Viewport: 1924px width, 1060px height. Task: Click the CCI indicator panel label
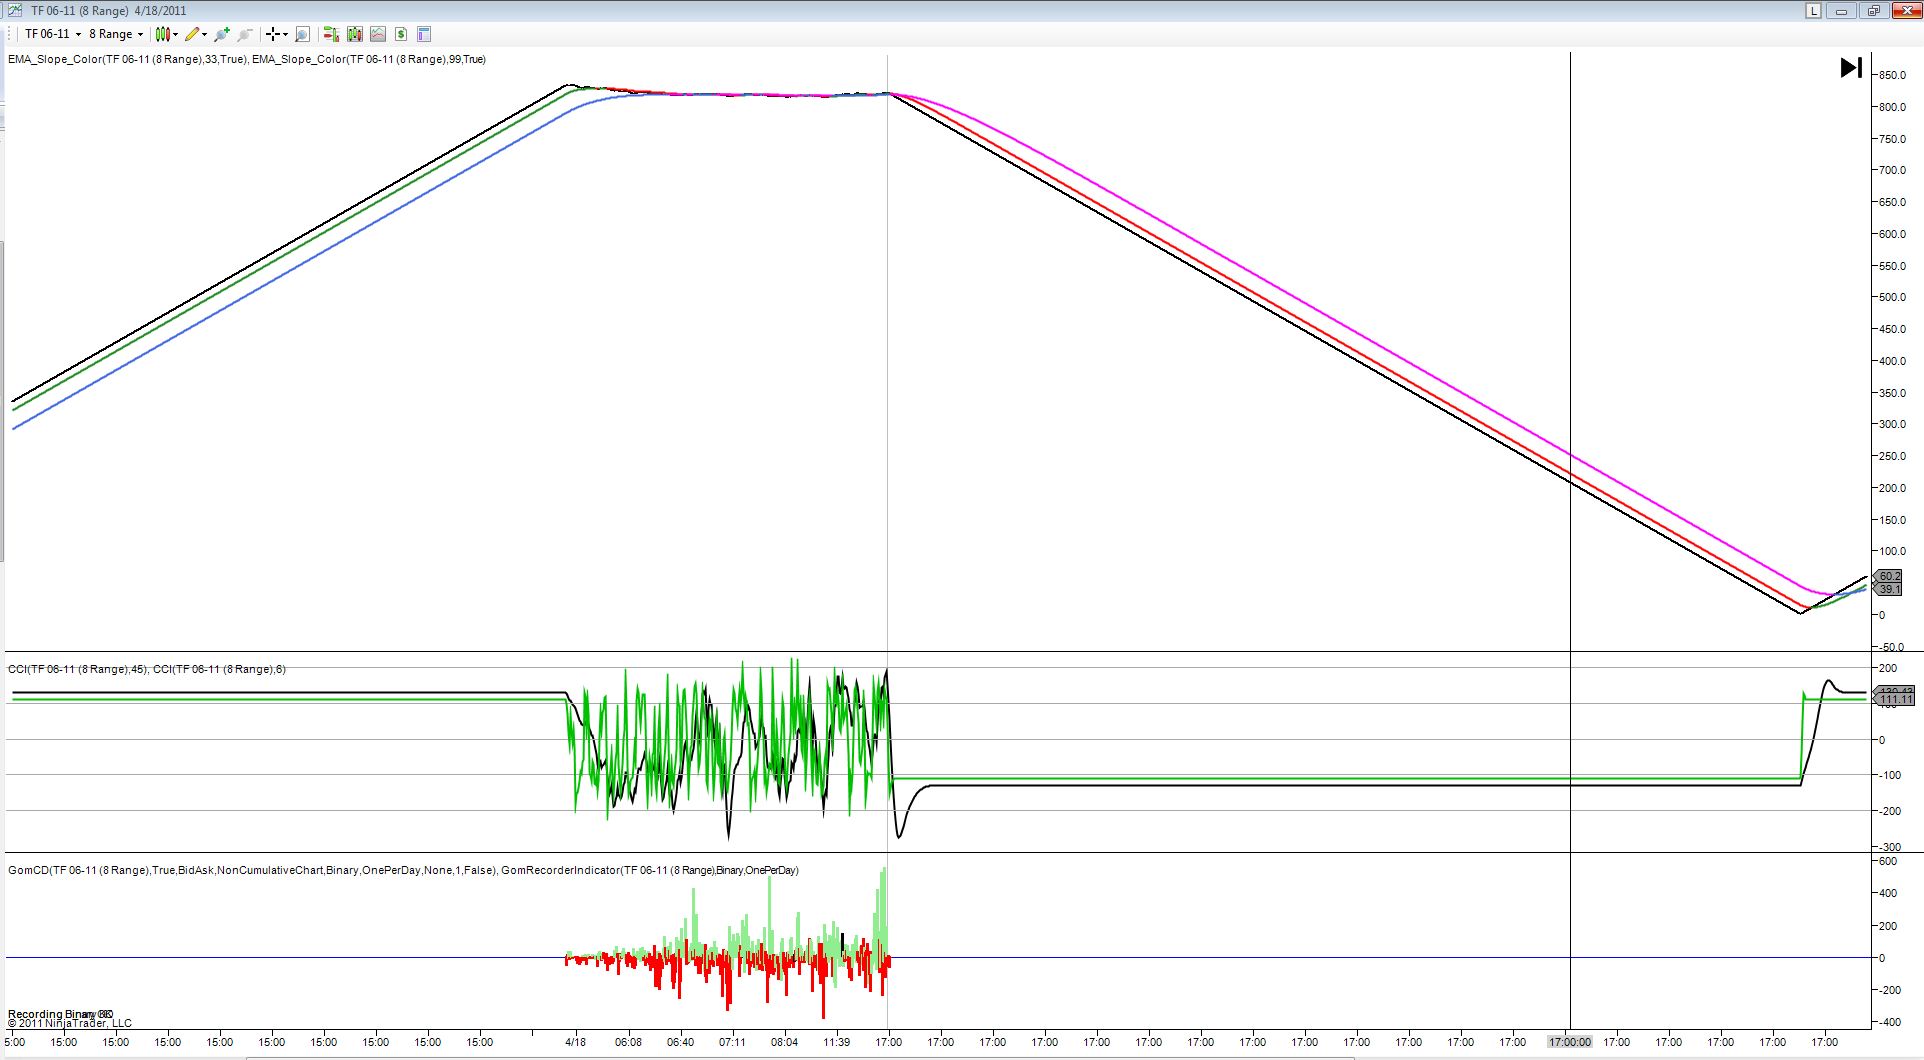click(147, 669)
